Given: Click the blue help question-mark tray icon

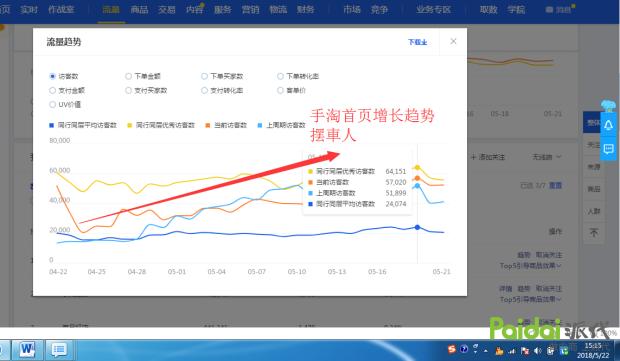Looking at the screenshot, I should (464, 349).
